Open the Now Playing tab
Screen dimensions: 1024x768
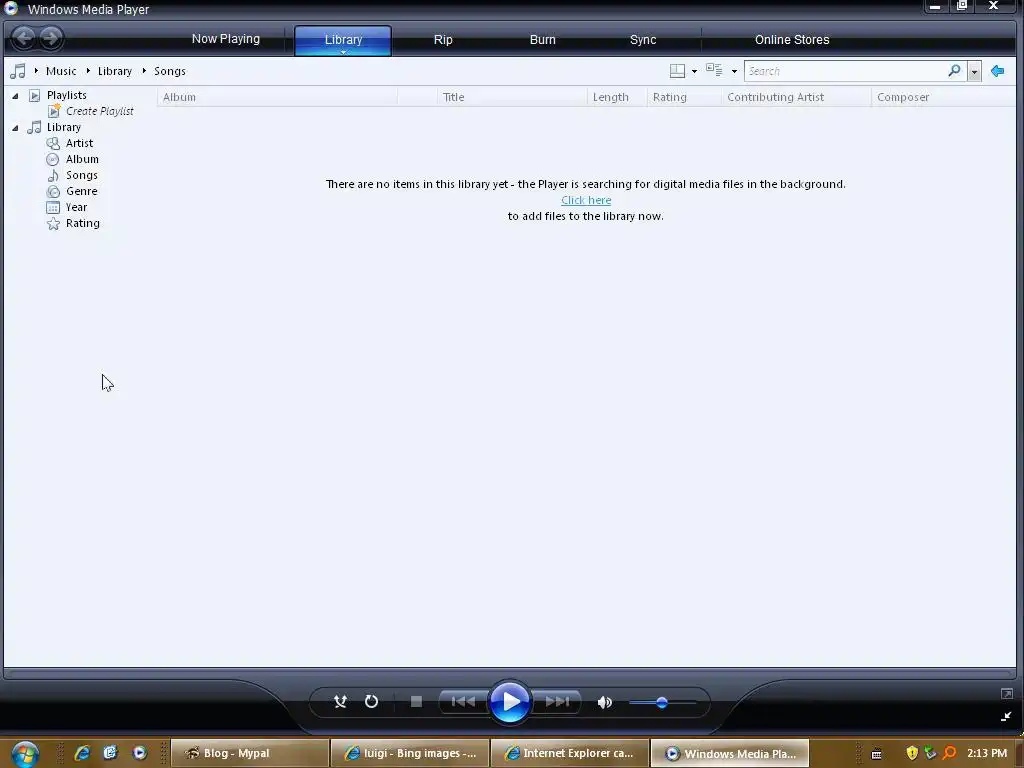tap(225, 39)
